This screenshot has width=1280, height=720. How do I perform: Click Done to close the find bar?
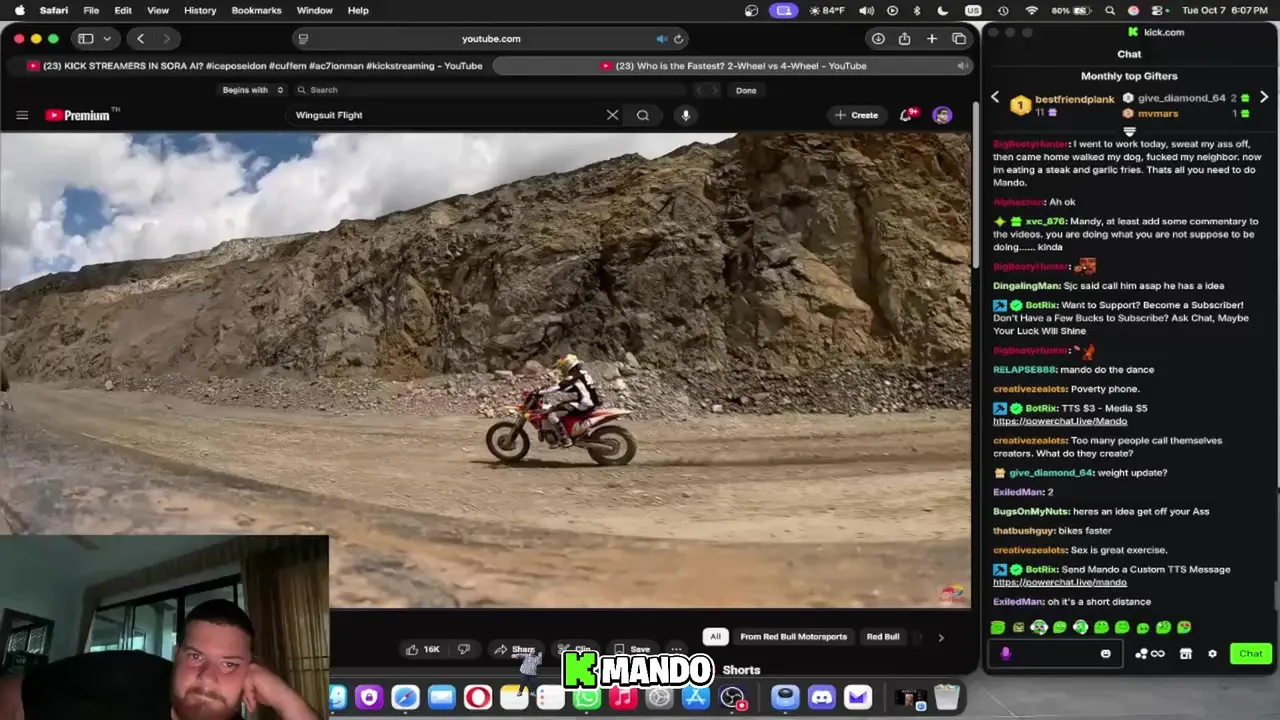[746, 90]
